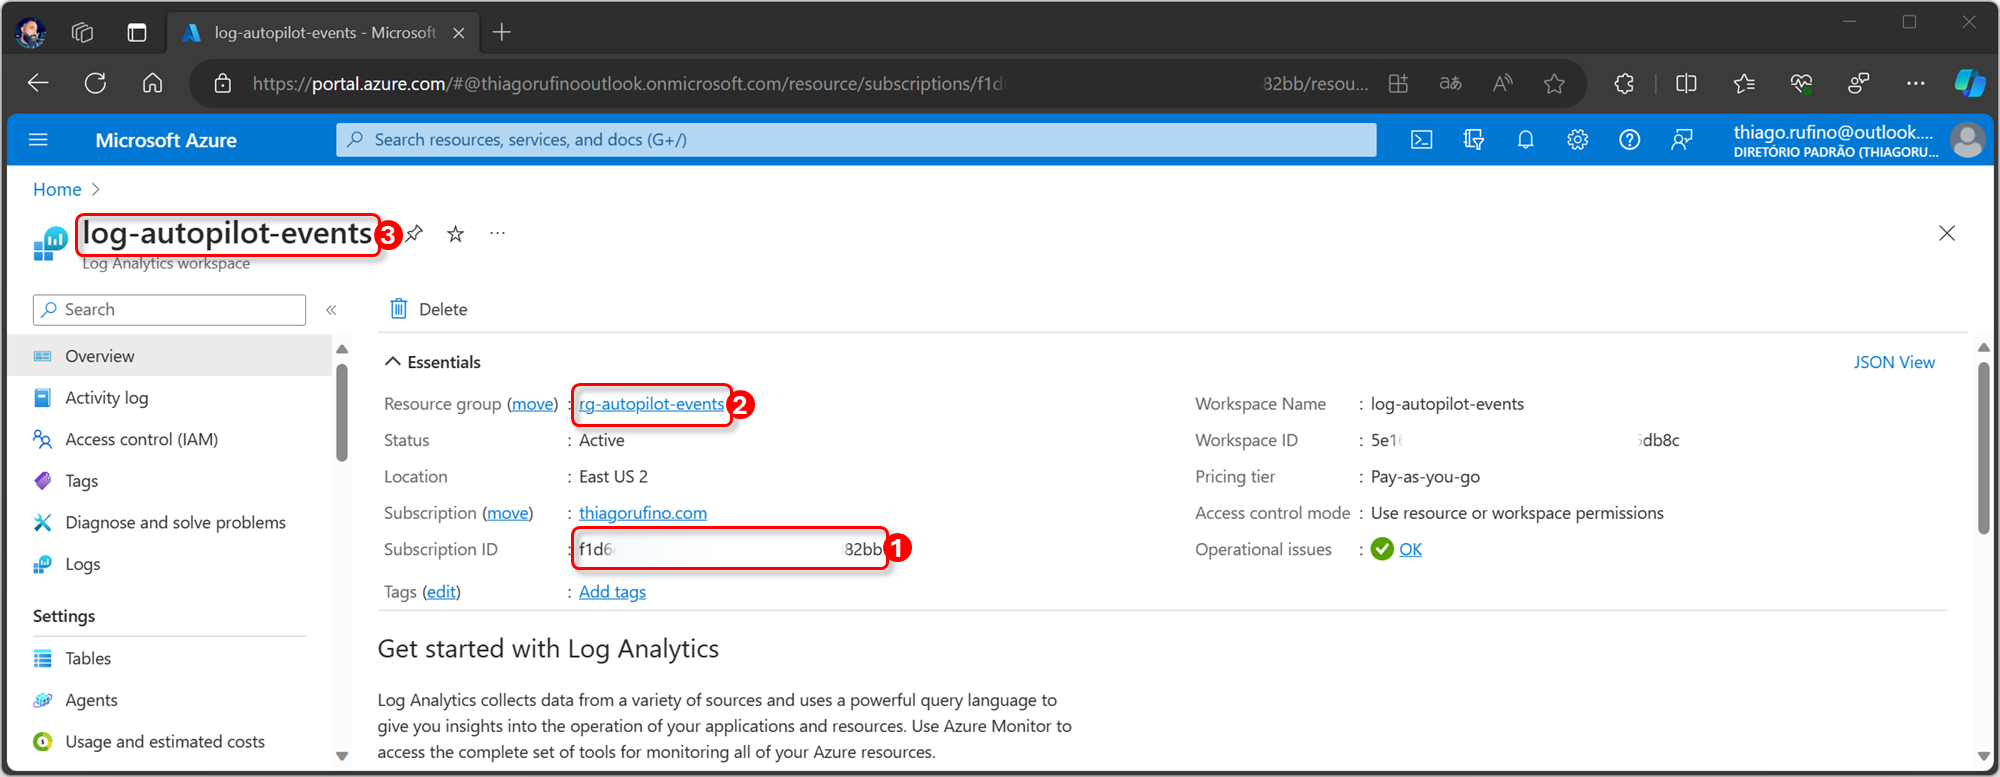Open the rg-autopilot-events resource group link
Screen dimensions: 2000x777
[x=651, y=404]
